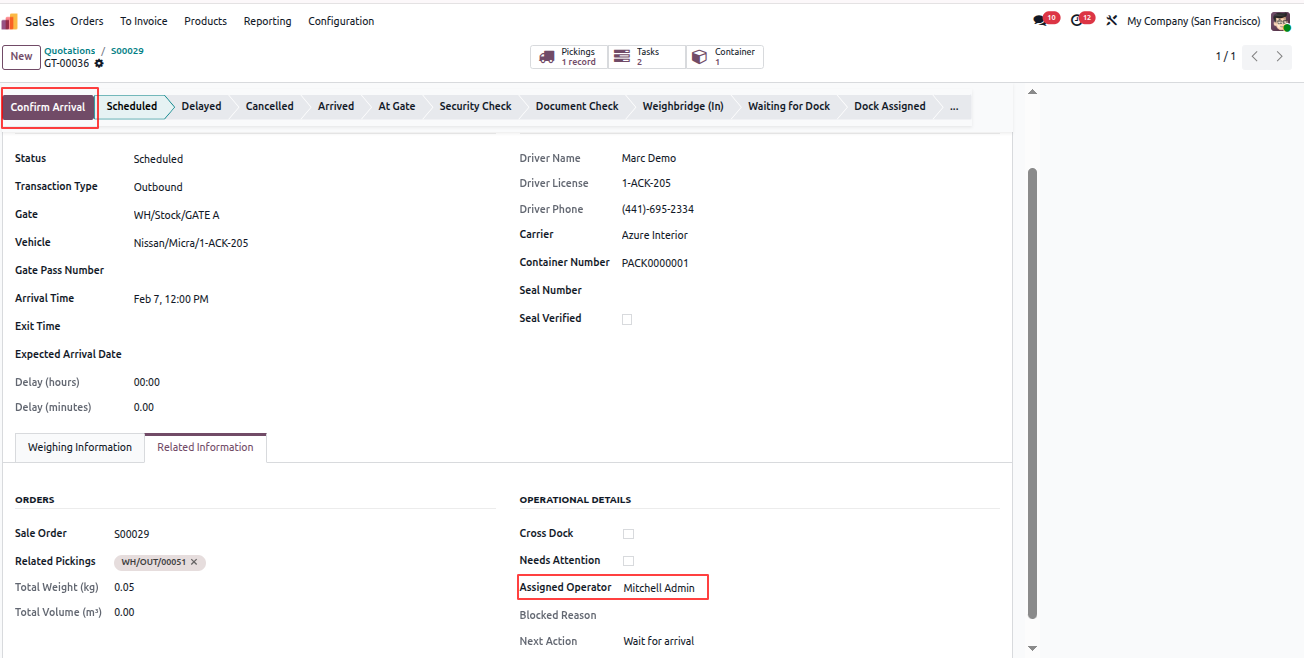The width and height of the screenshot is (1304, 658).
Task: Open the Container box smart button
Action: 725,57
